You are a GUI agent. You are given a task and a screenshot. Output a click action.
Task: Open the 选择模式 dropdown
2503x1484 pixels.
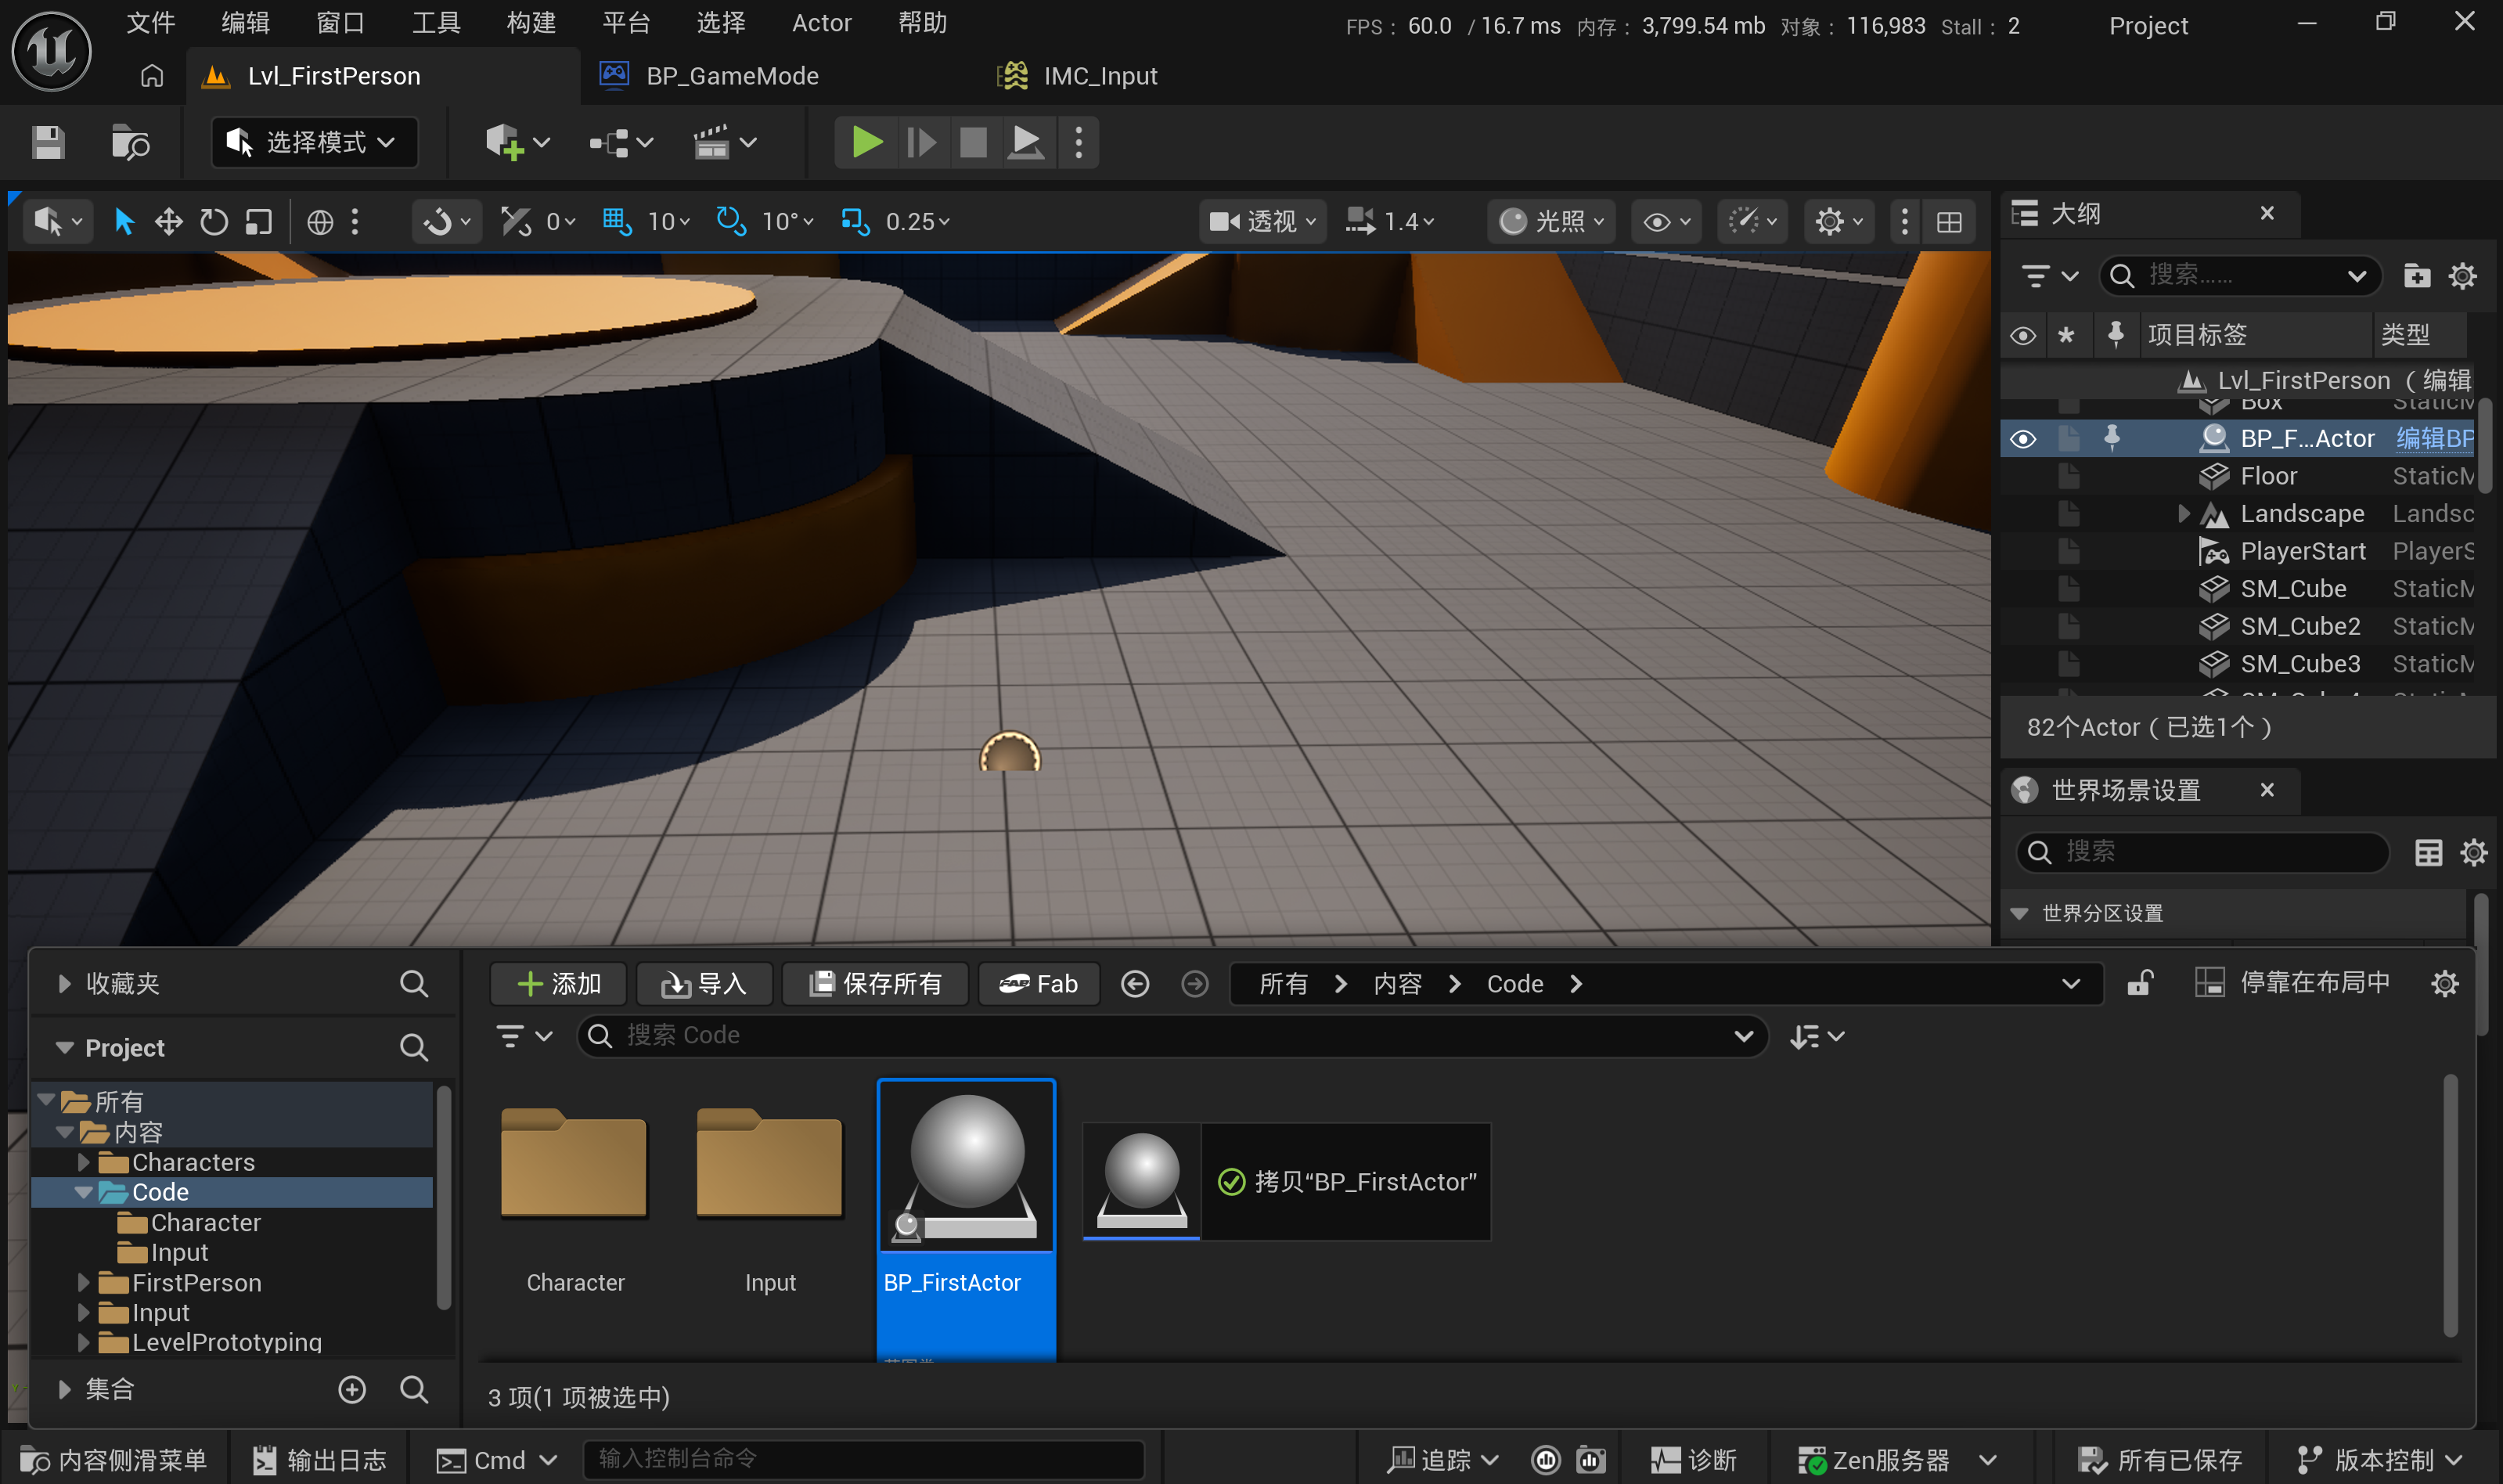point(314,143)
